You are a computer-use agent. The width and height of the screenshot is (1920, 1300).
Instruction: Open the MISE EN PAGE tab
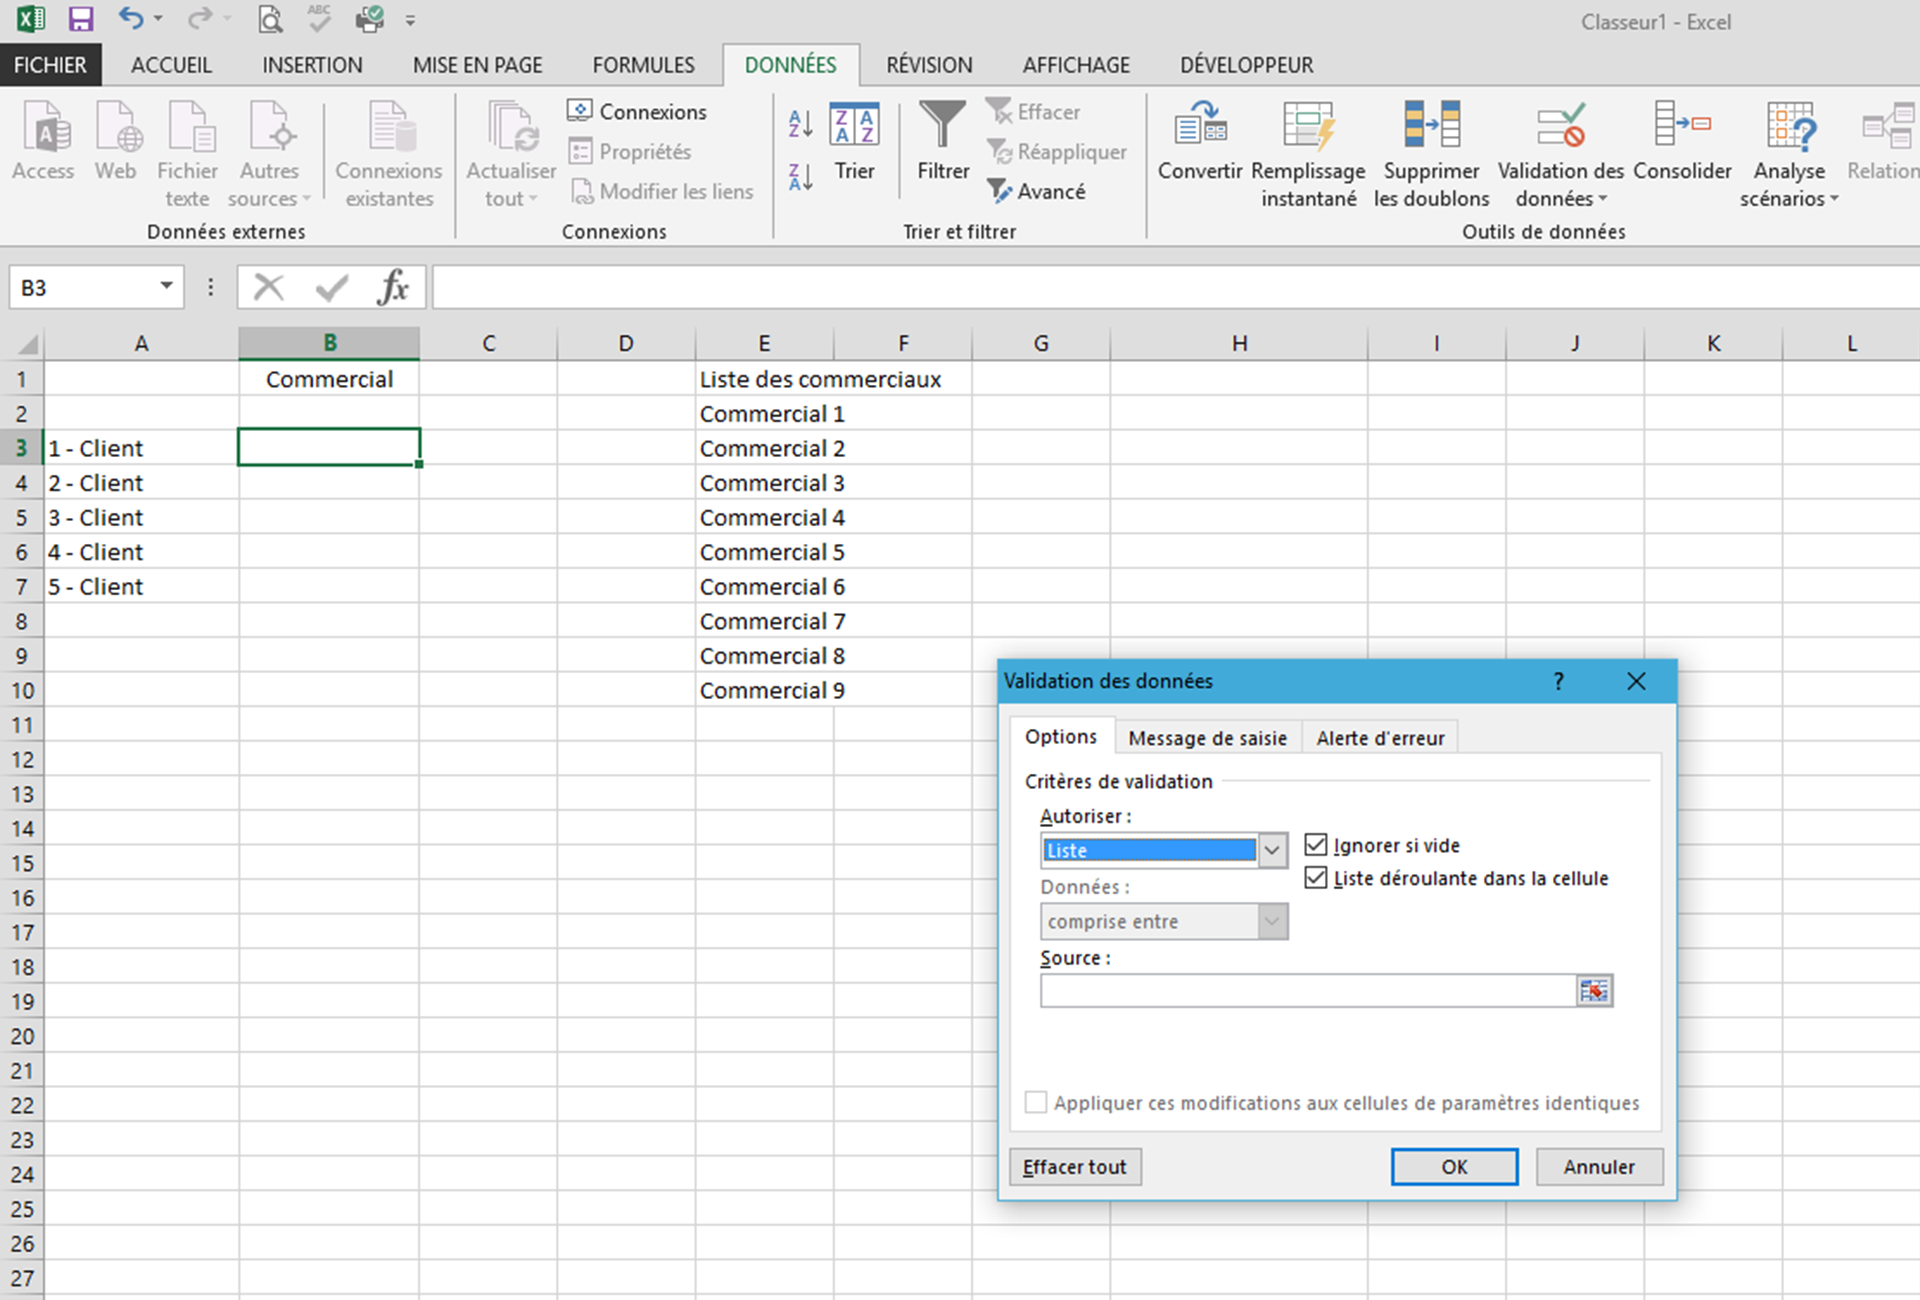coord(477,65)
